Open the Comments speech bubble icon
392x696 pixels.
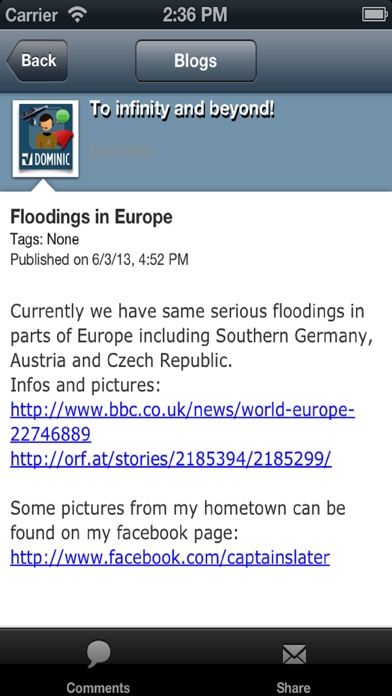coord(98,654)
